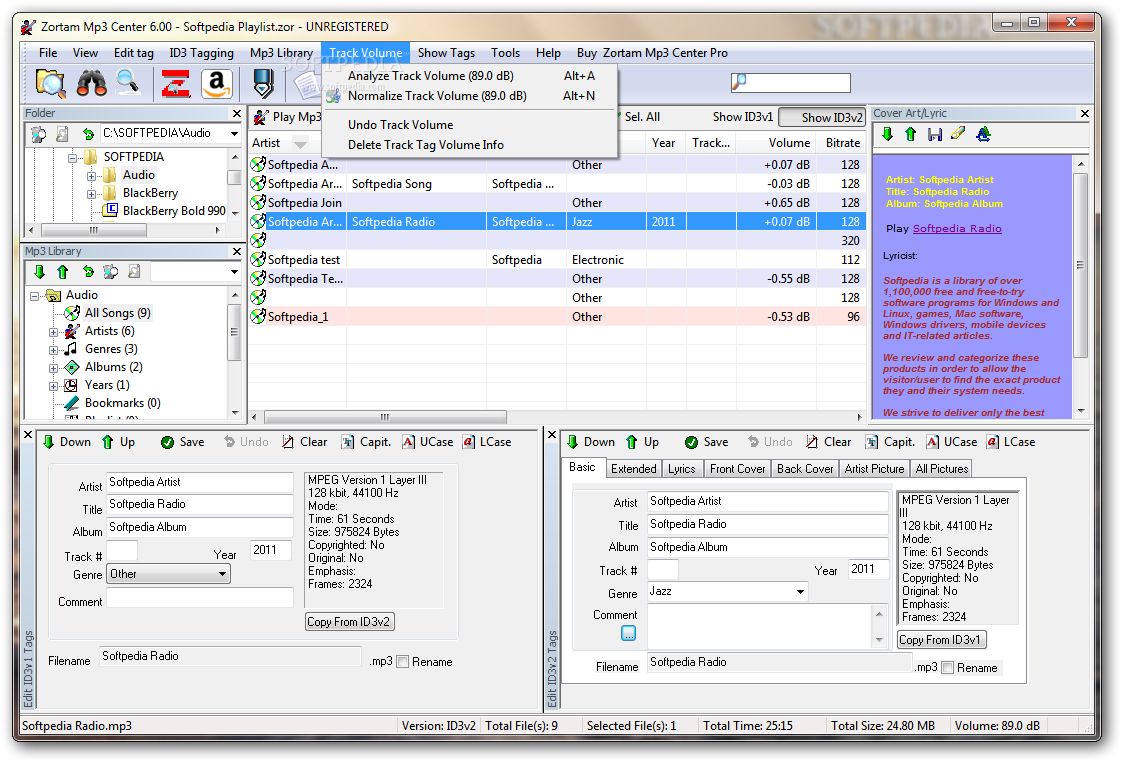Image resolution: width=1122 pixels, height=762 pixels.
Task: Switch to the Front Cover tab
Action: pos(738,469)
